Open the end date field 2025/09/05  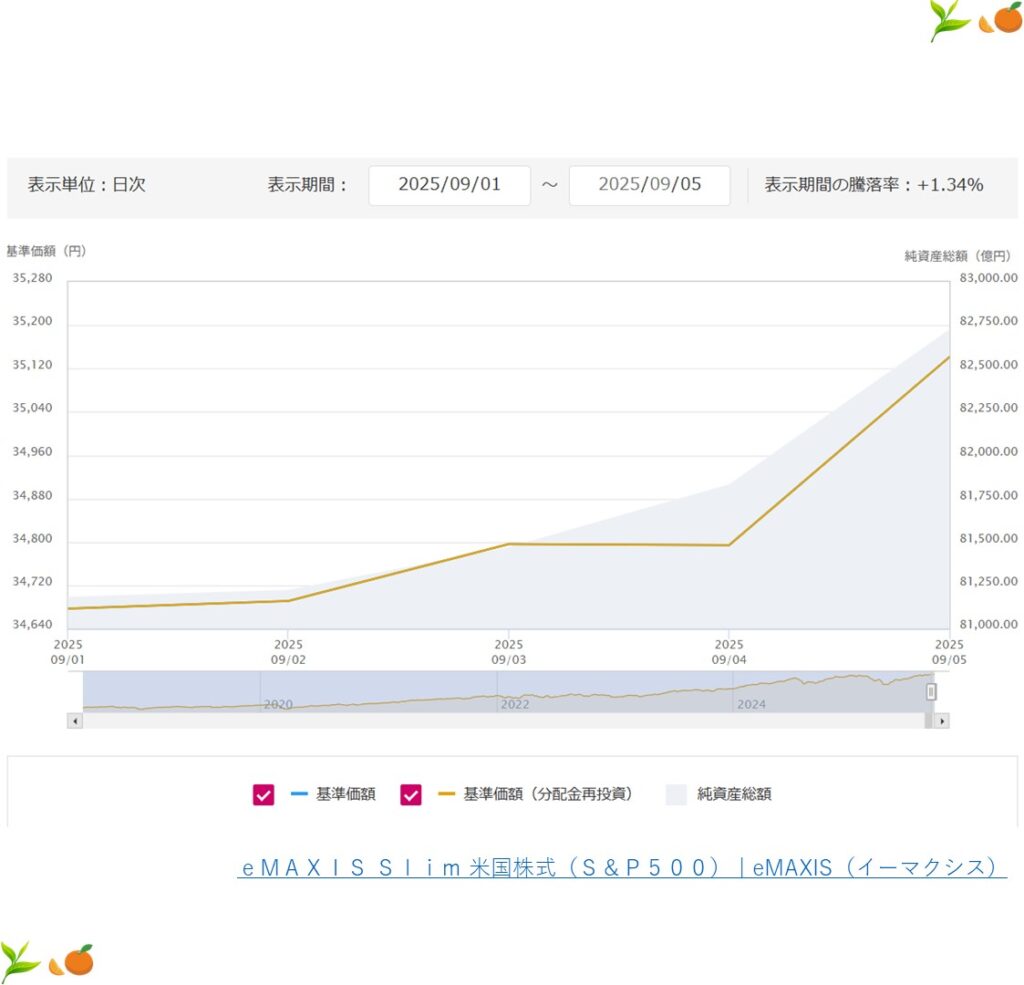coord(649,185)
